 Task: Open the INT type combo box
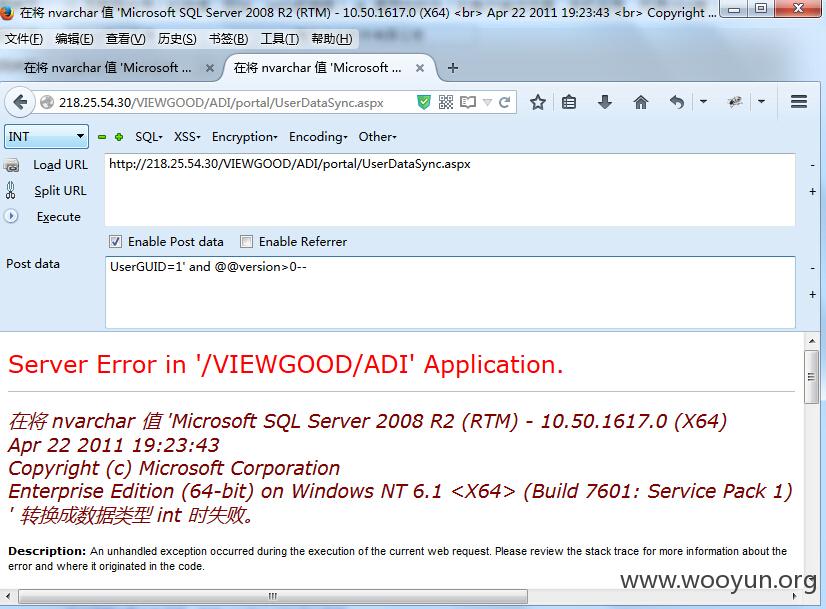tap(46, 136)
